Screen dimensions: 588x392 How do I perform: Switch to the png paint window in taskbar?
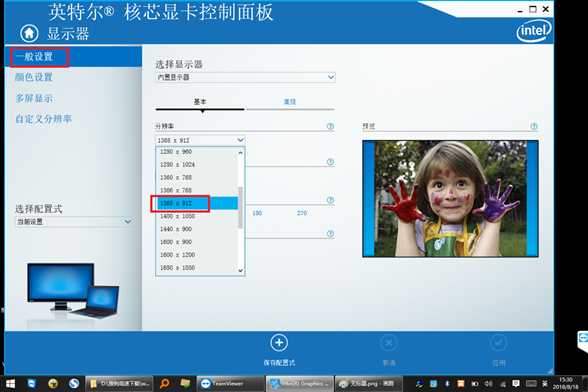368,384
